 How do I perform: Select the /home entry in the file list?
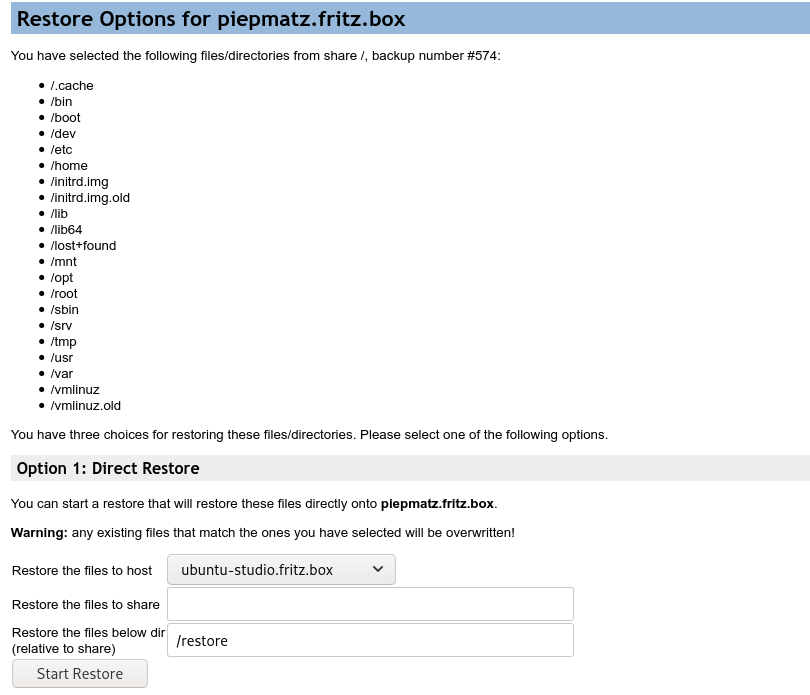(x=70, y=165)
